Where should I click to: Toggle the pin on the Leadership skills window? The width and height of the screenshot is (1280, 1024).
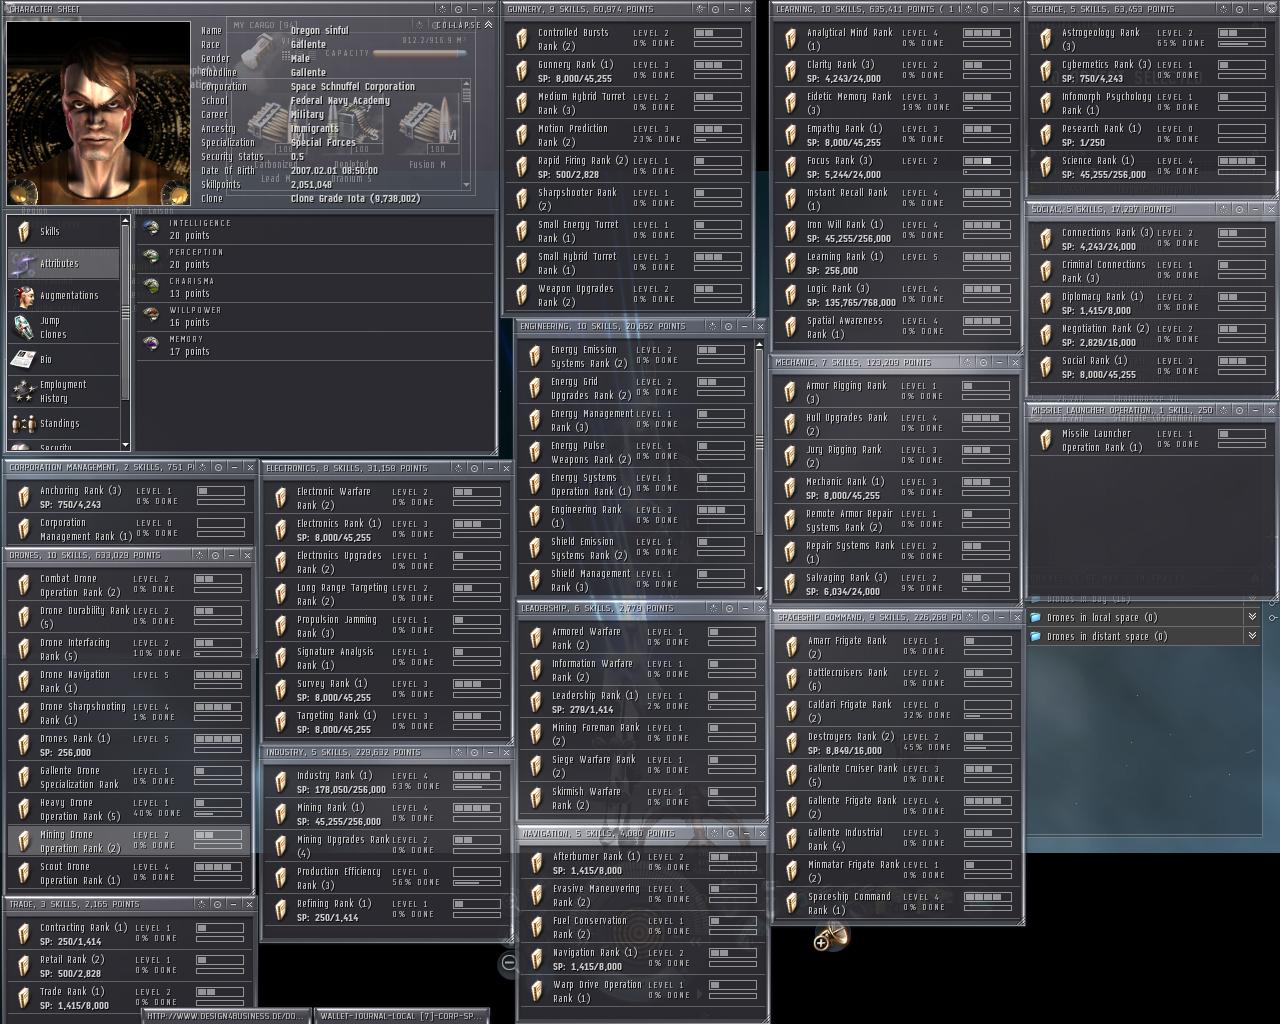point(728,608)
